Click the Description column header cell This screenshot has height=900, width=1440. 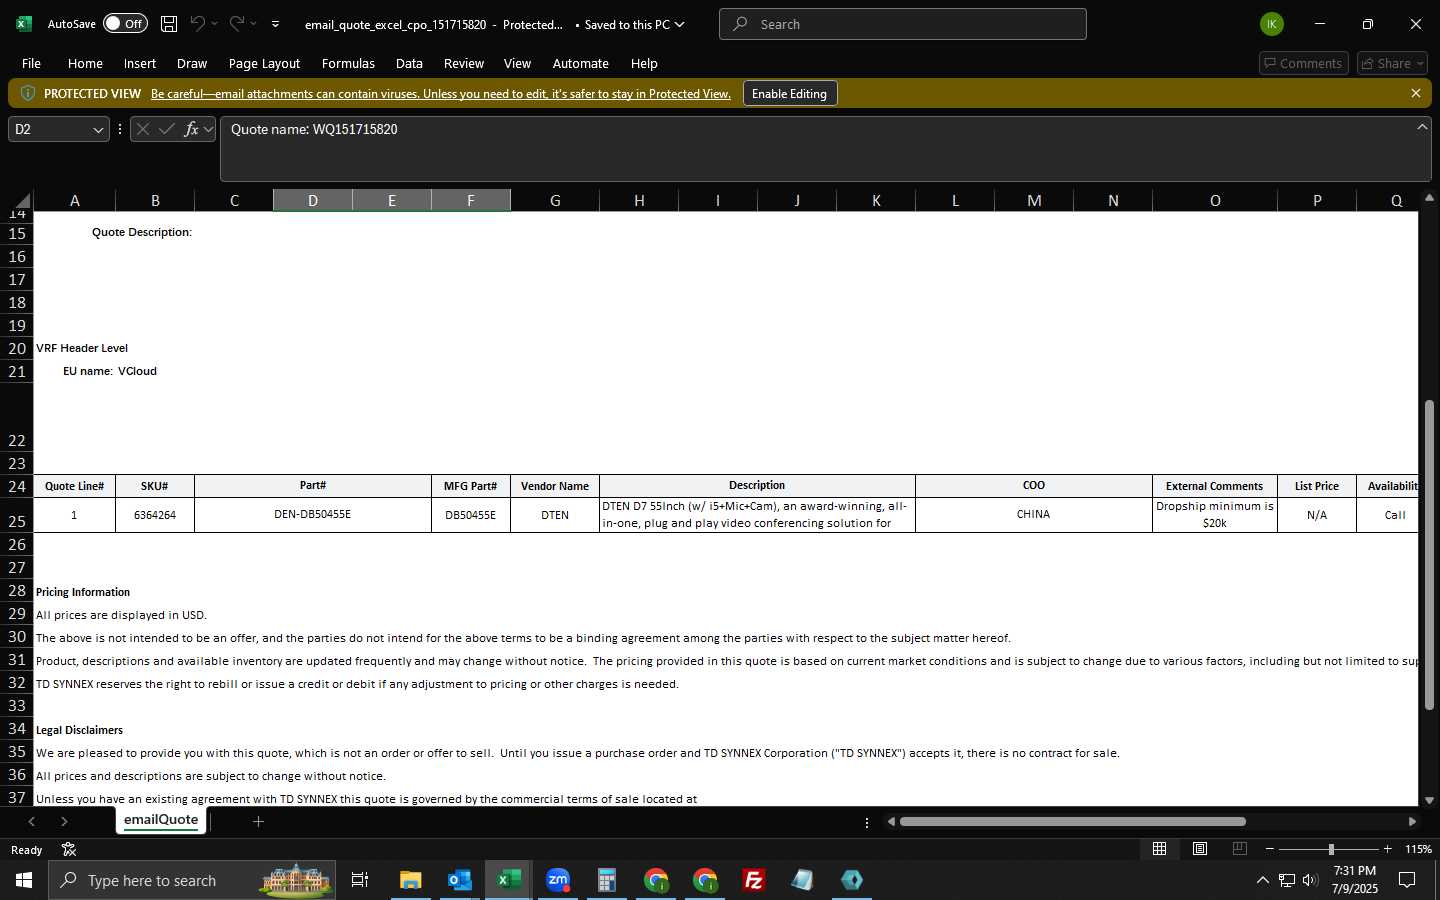pyautogui.click(x=757, y=486)
